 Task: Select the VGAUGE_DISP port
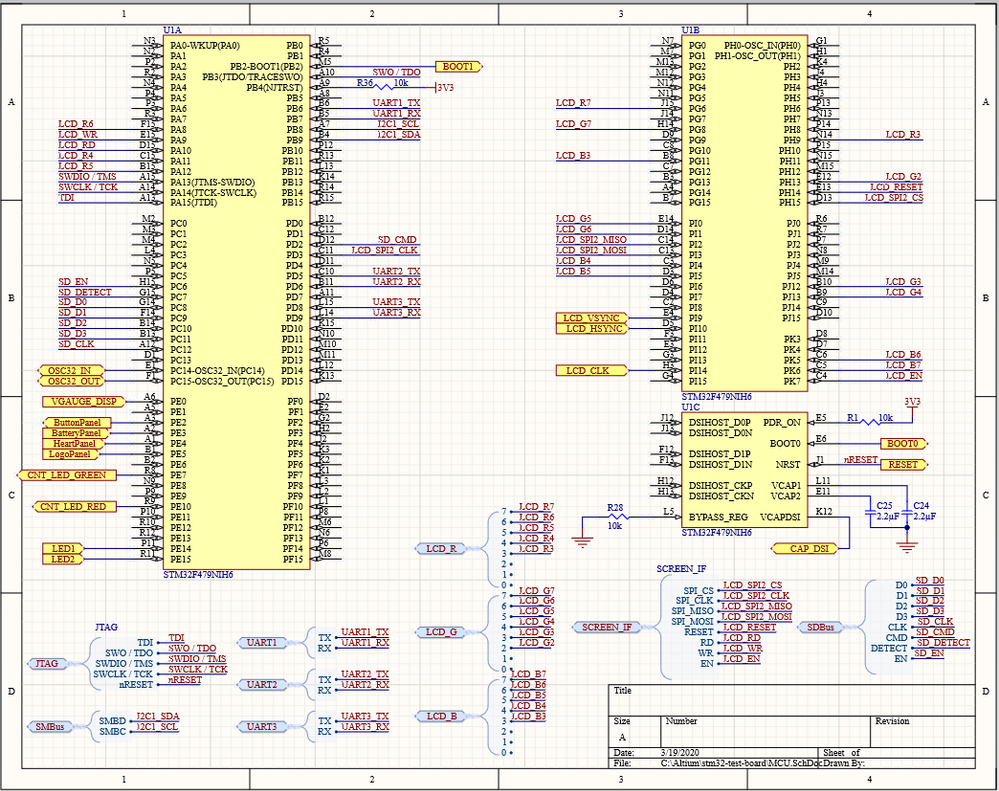[83, 401]
